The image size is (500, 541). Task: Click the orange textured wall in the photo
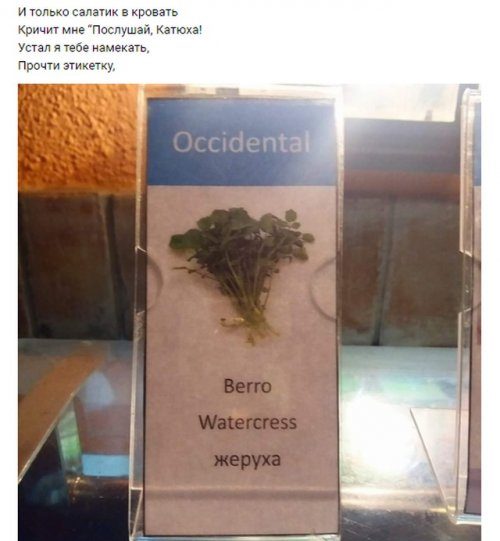coord(78,136)
